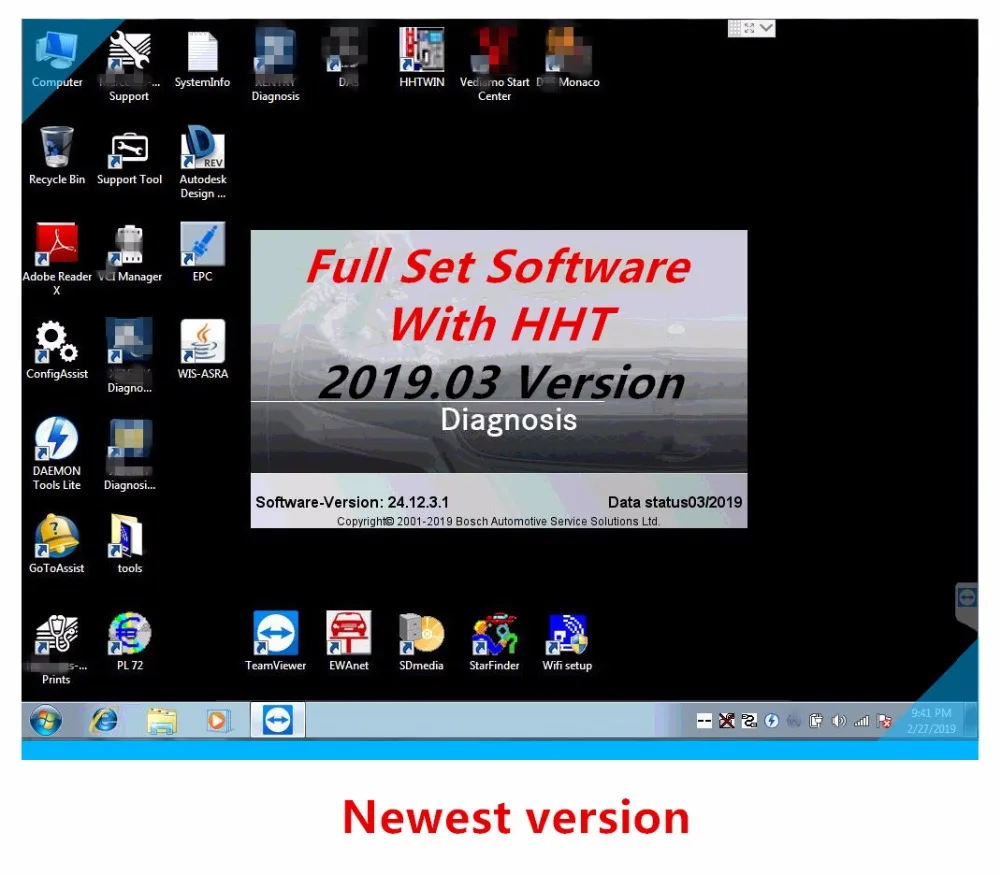The height and width of the screenshot is (875, 1000).
Task: Launch the Wifi setup shortcut
Action: point(567,642)
